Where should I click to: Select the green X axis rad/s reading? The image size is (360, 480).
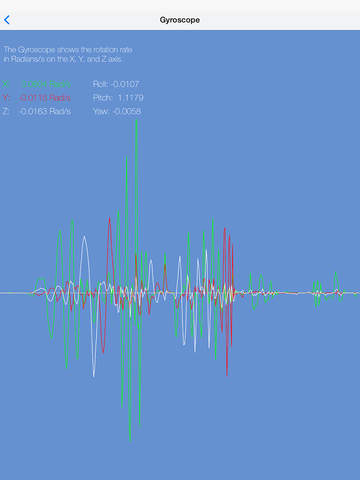[x=46, y=84]
